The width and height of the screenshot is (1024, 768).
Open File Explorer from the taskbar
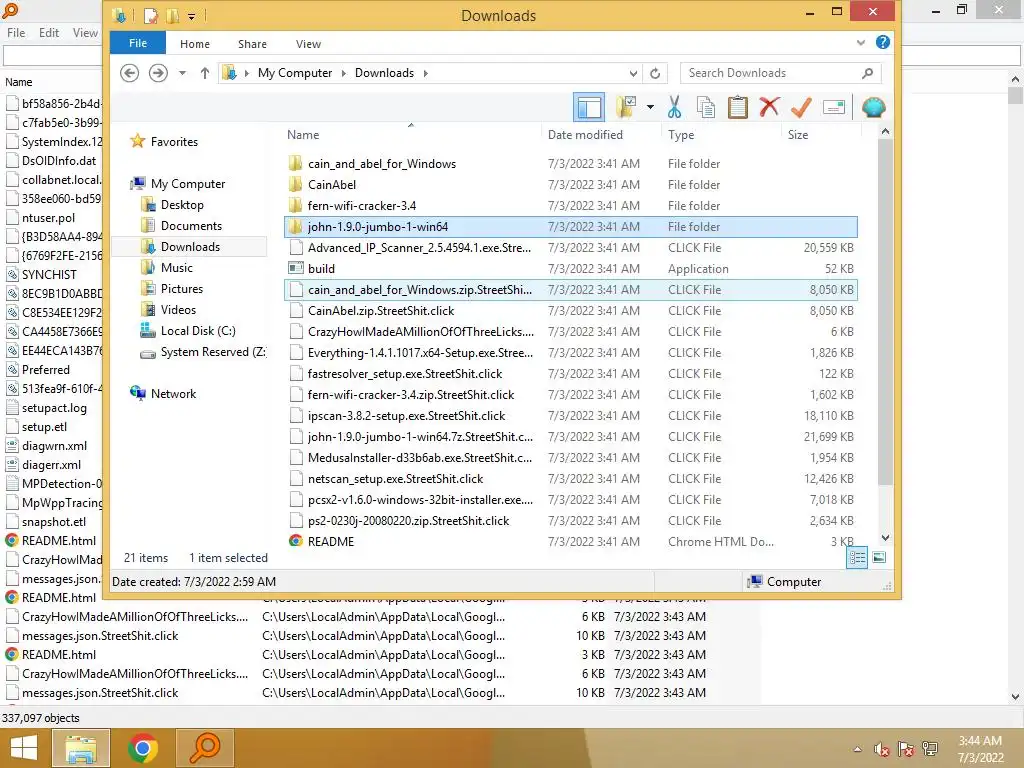tap(80, 748)
